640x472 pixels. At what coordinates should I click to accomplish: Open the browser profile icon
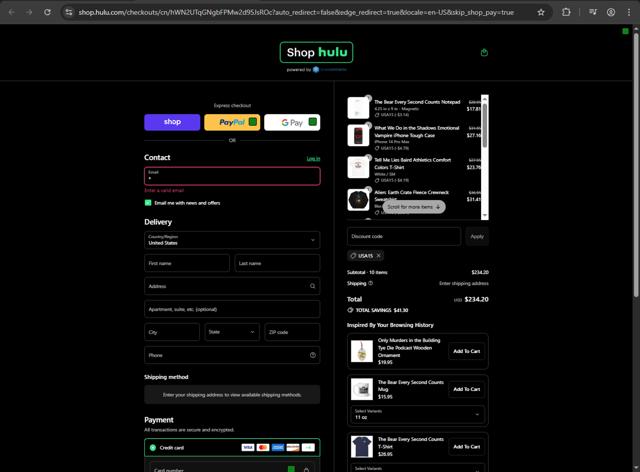coord(611,12)
